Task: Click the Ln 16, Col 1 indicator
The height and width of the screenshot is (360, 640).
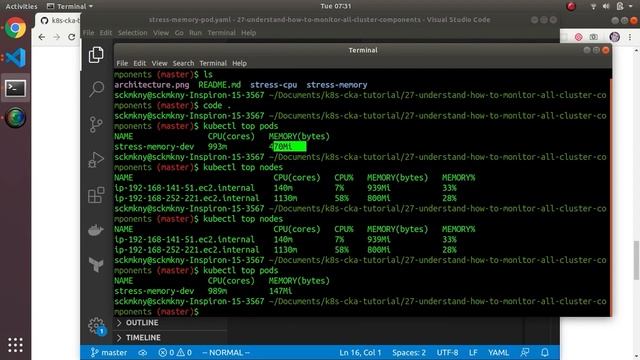Action: point(360,353)
